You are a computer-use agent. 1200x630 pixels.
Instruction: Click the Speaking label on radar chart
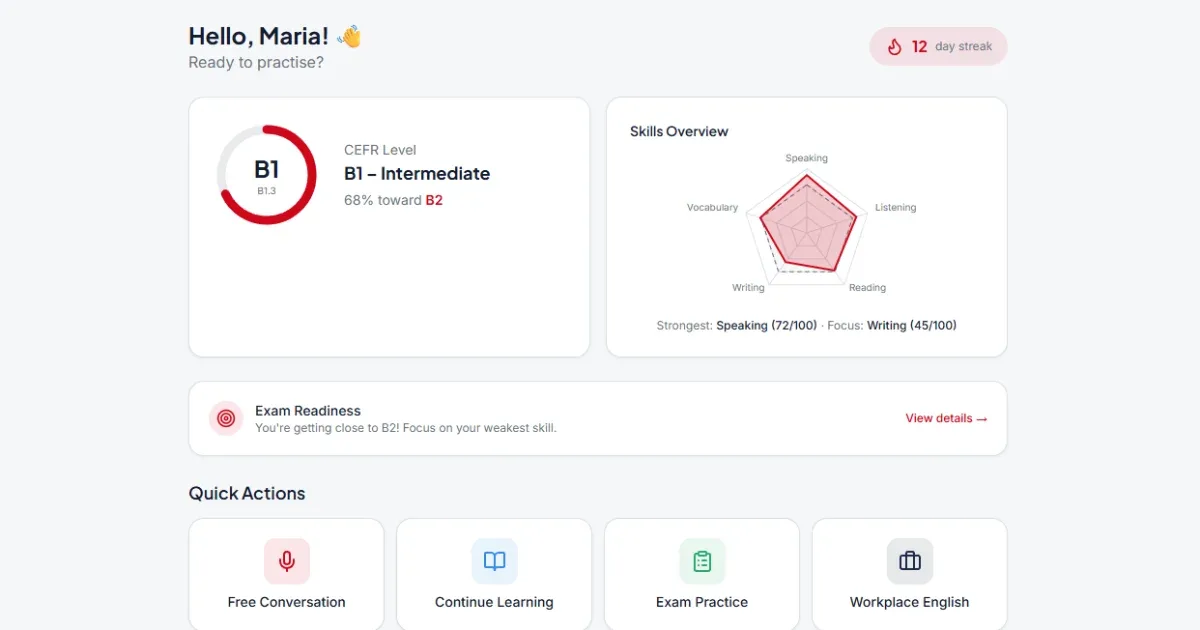click(806, 158)
